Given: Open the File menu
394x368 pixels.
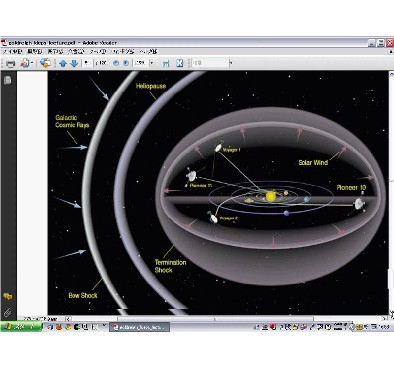Looking at the screenshot, I should point(12,52).
